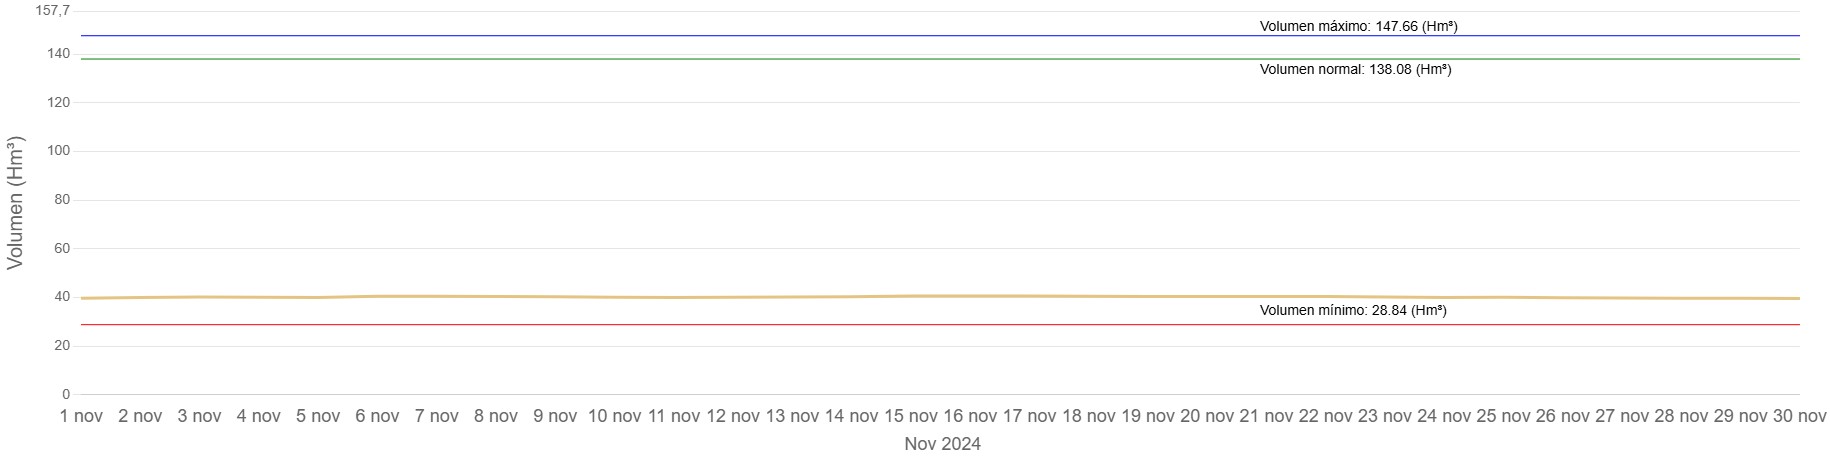The height and width of the screenshot is (460, 1830).
Task: Click the green normal volume line
Action: click(700, 59)
